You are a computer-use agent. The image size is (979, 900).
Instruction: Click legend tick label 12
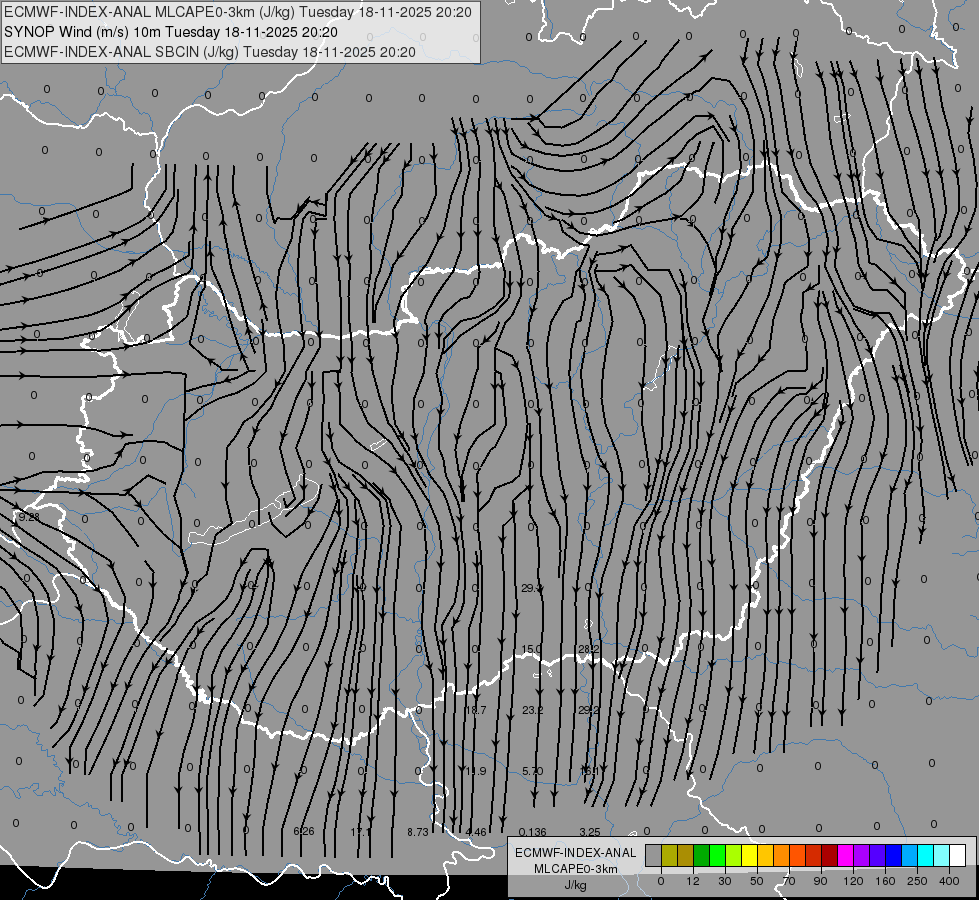coord(693,881)
